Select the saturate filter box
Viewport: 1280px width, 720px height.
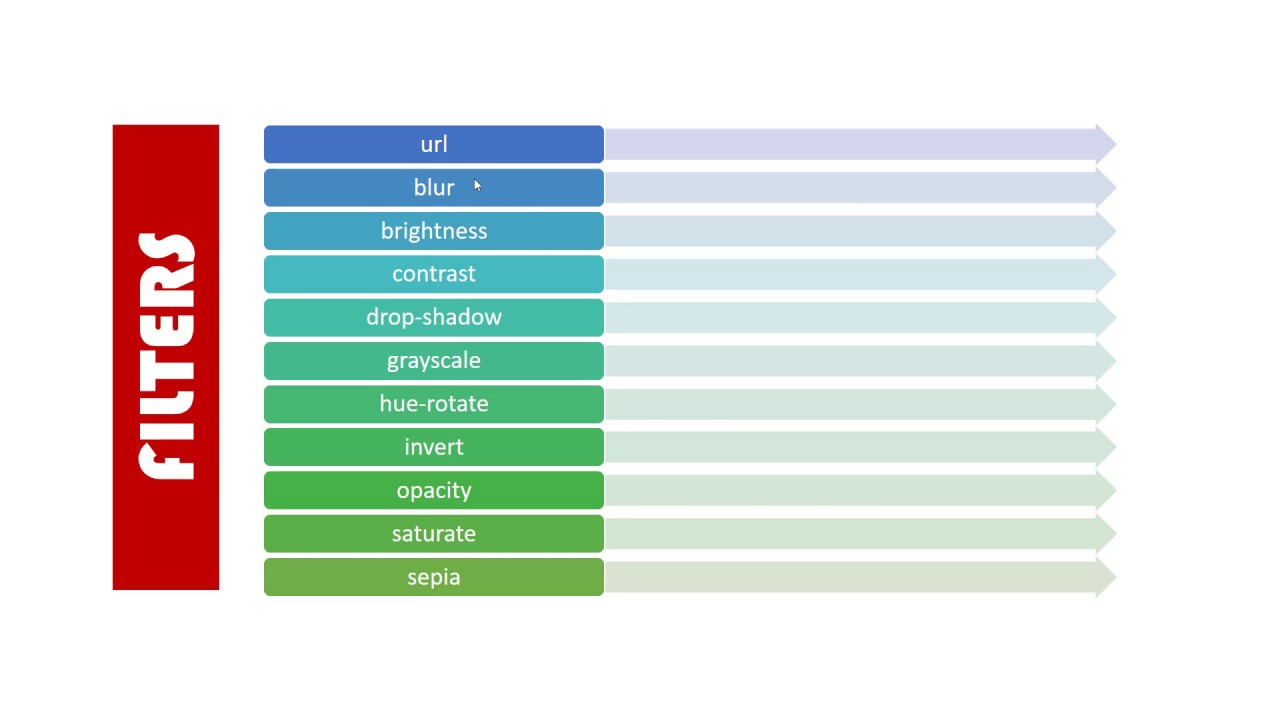(433, 534)
